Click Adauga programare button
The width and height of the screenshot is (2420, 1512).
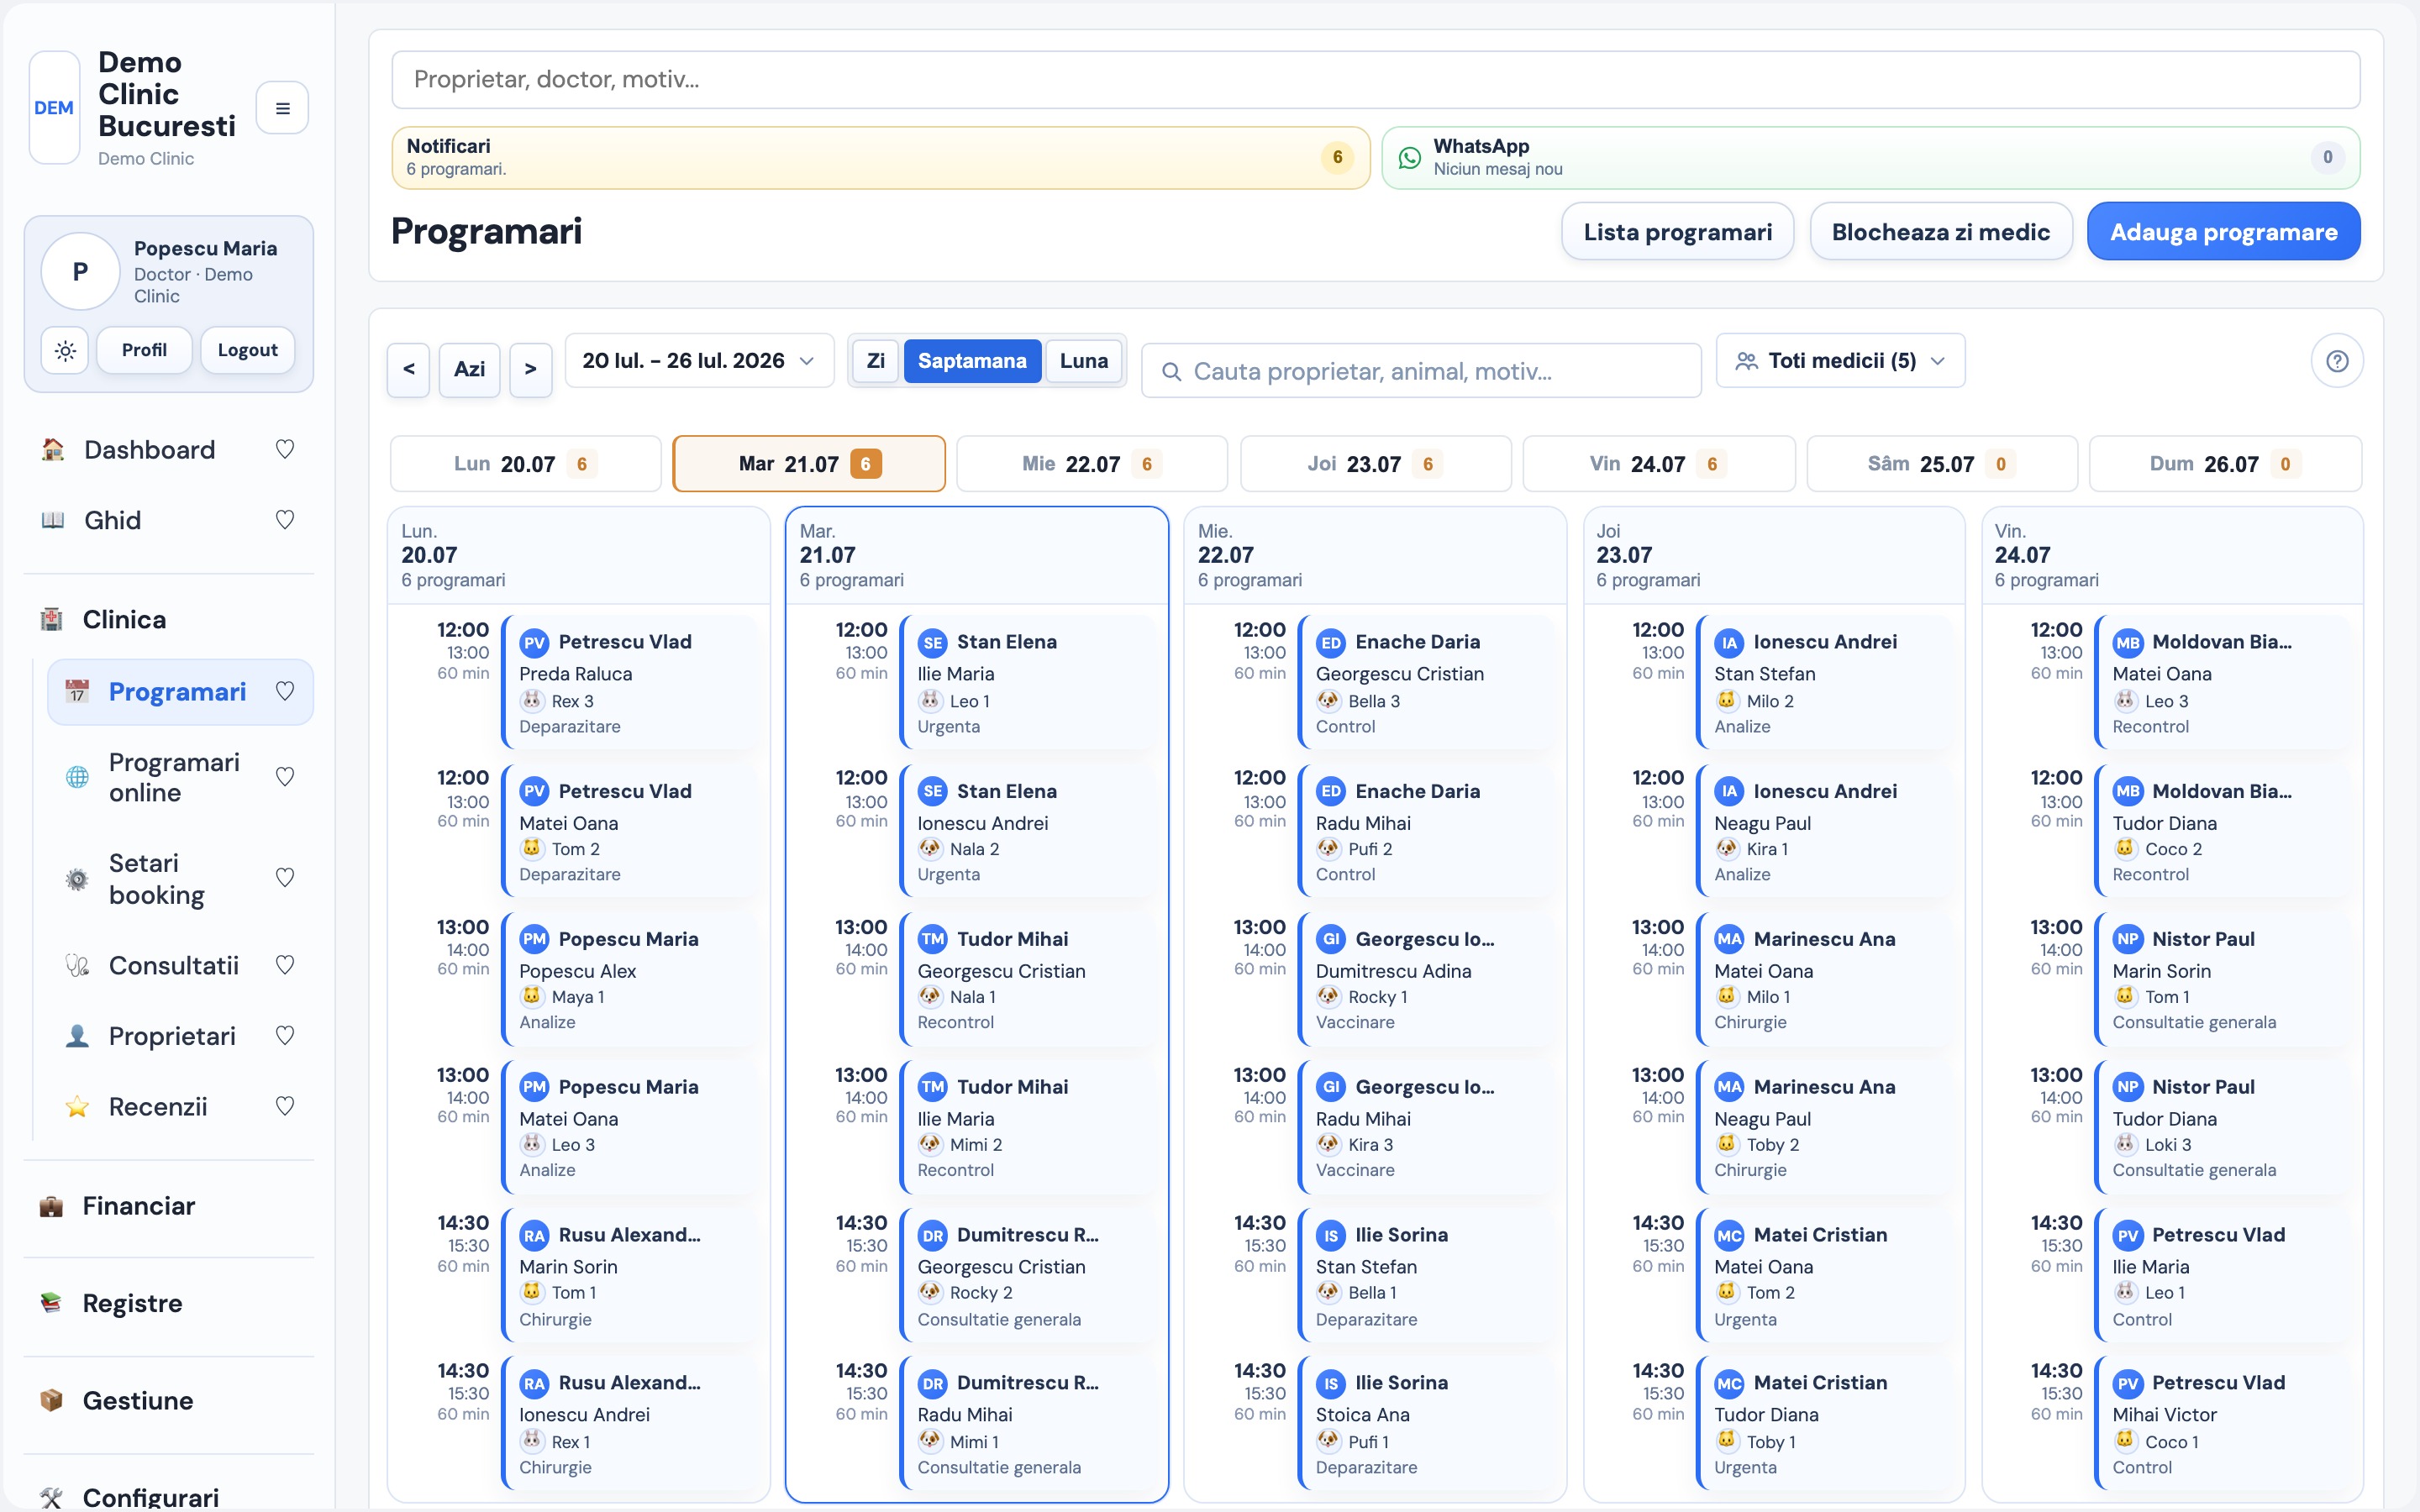[2224, 232]
